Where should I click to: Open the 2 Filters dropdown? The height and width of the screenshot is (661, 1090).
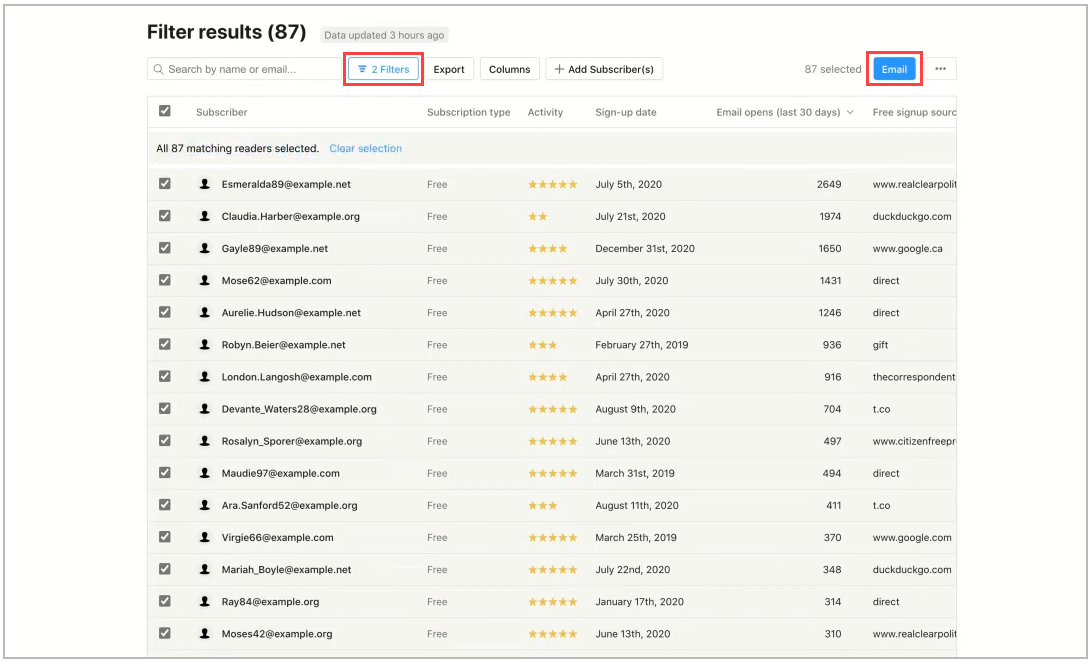point(384,69)
